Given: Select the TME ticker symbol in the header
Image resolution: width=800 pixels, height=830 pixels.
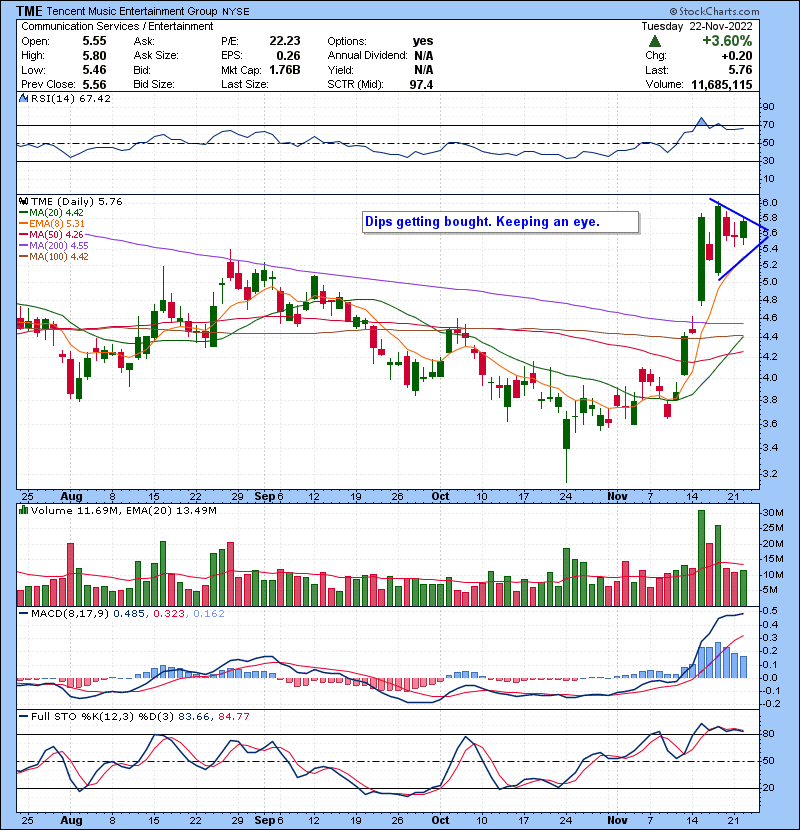Looking at the screenshot, I should (29, 11).
